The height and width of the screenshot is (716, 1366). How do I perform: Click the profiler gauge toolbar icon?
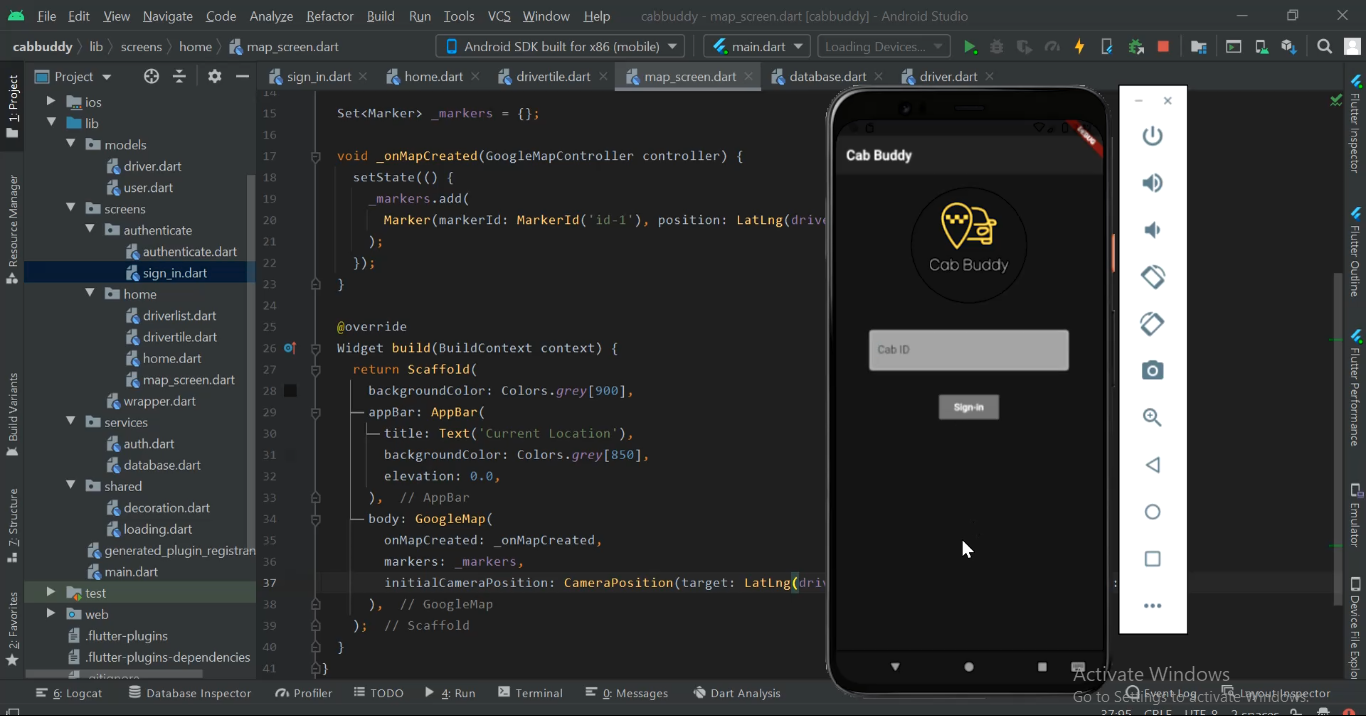[x=1051, y=47]
